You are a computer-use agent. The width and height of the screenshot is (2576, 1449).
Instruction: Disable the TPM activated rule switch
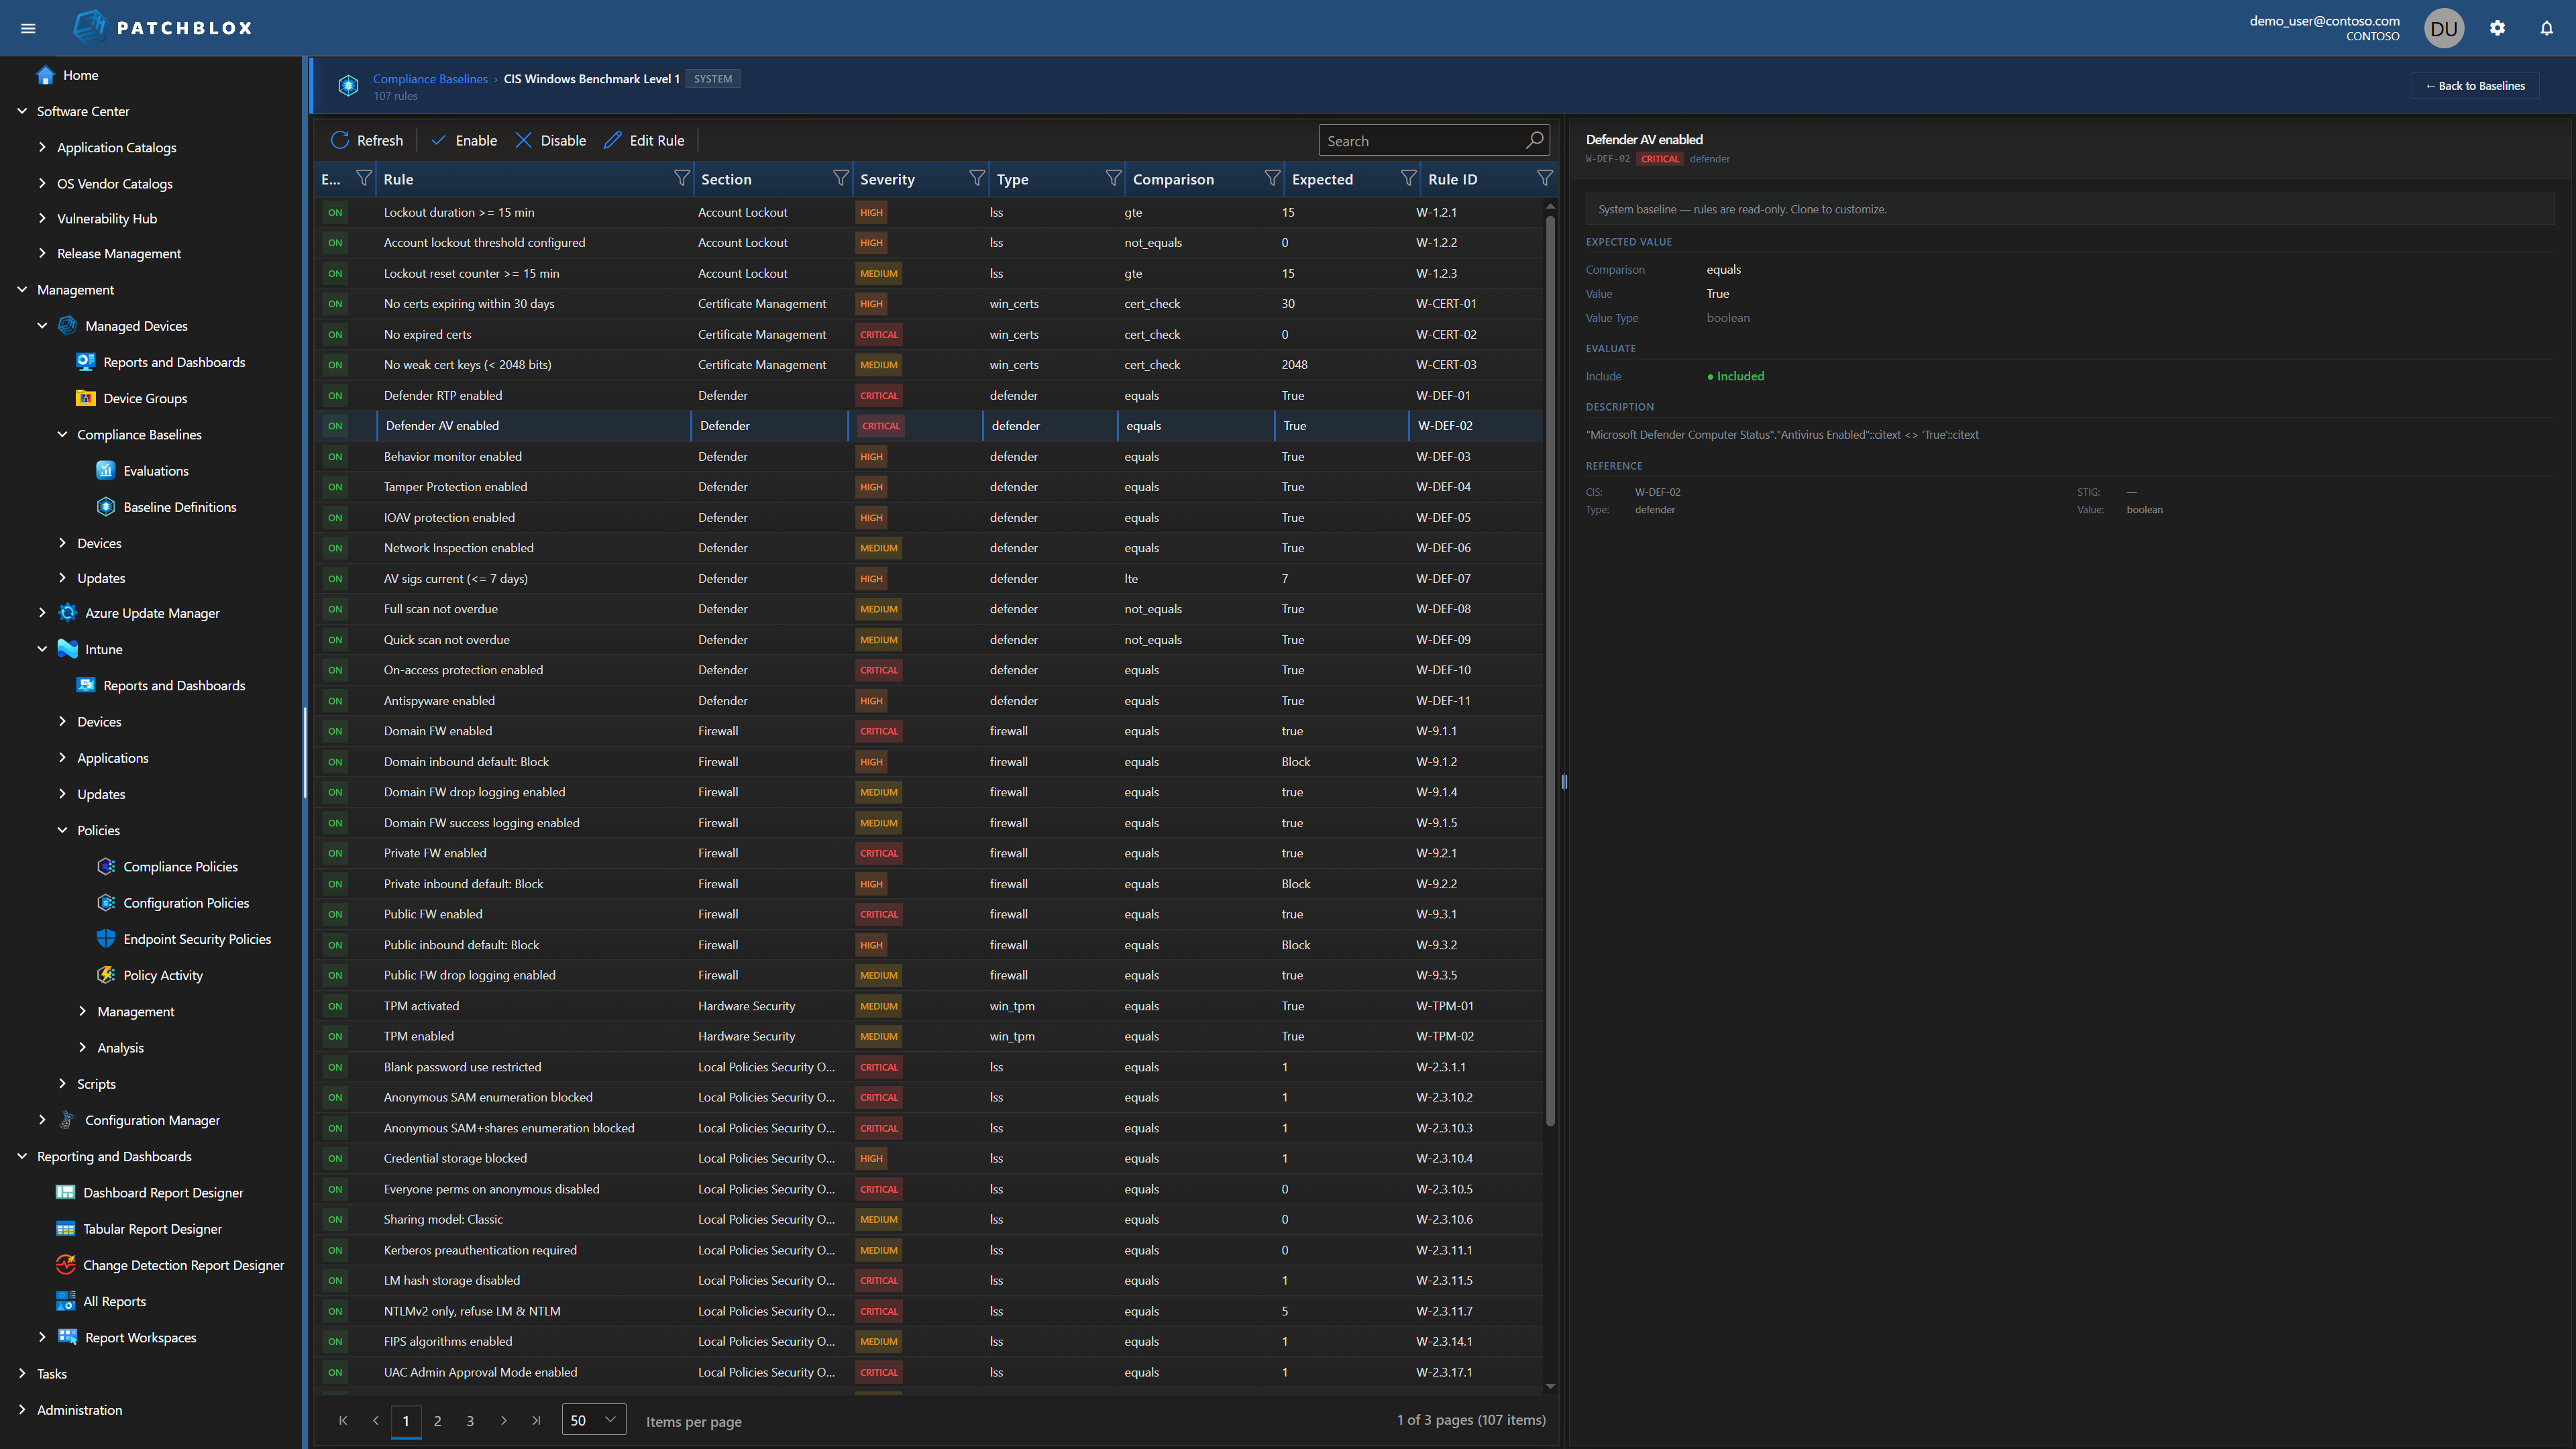coord(335,1006)
